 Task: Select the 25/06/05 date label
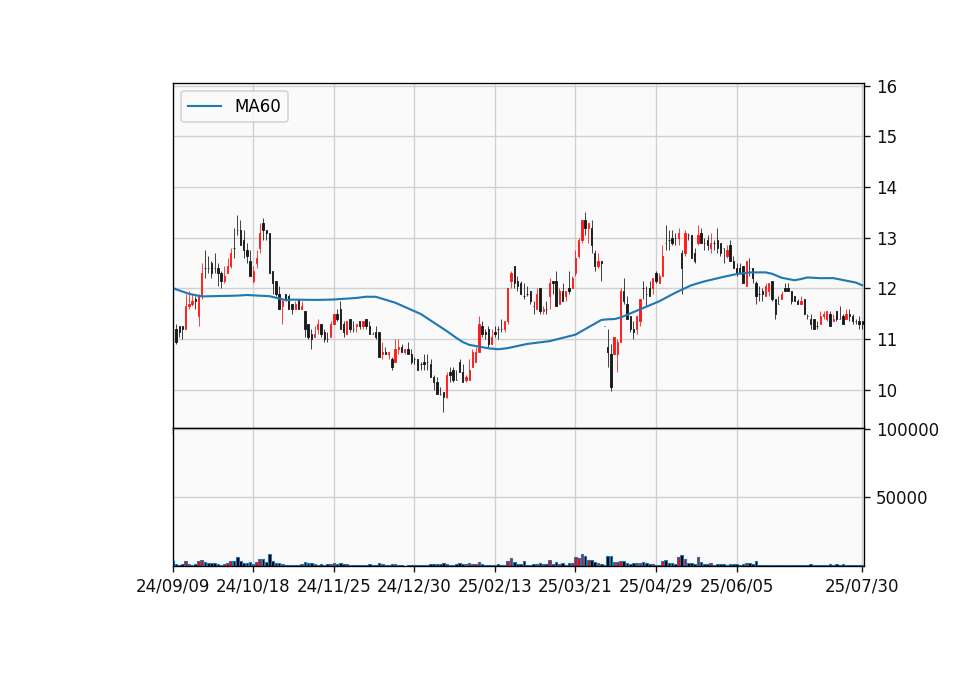pos(737,586)
